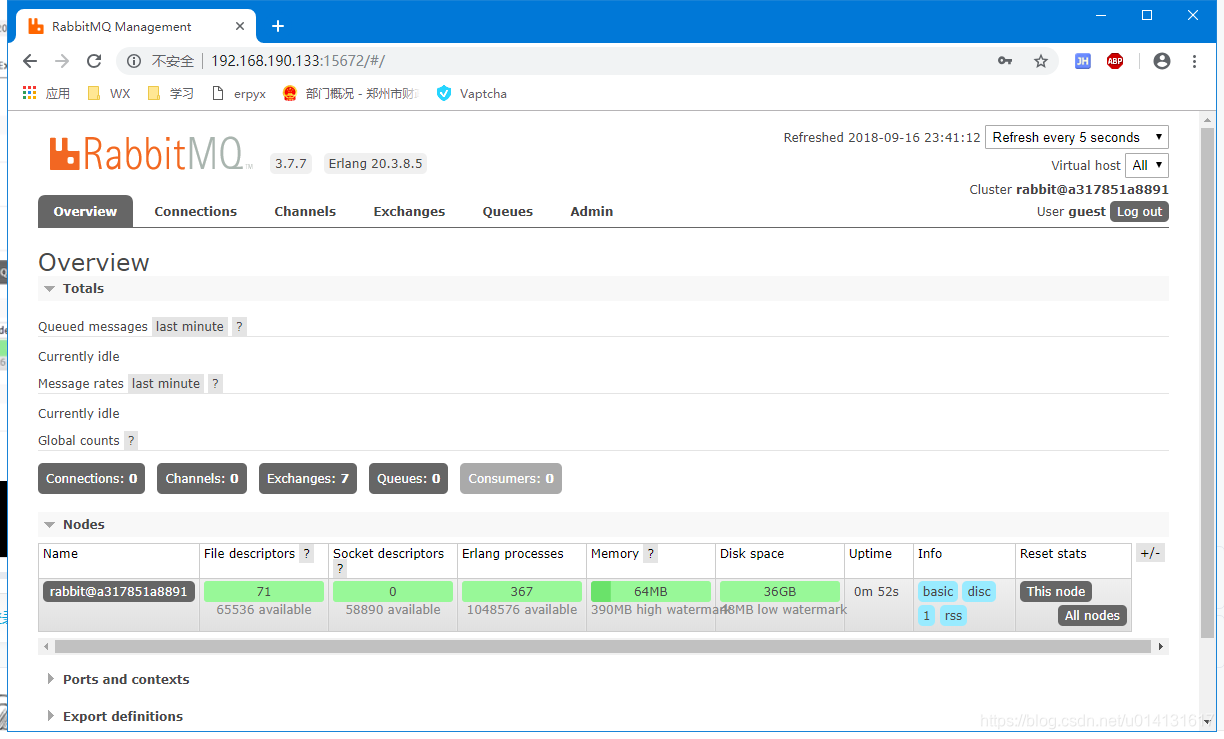Screen dimensions: 1224x739
Task: Open a new browser tab
Action: pos(278,26)
